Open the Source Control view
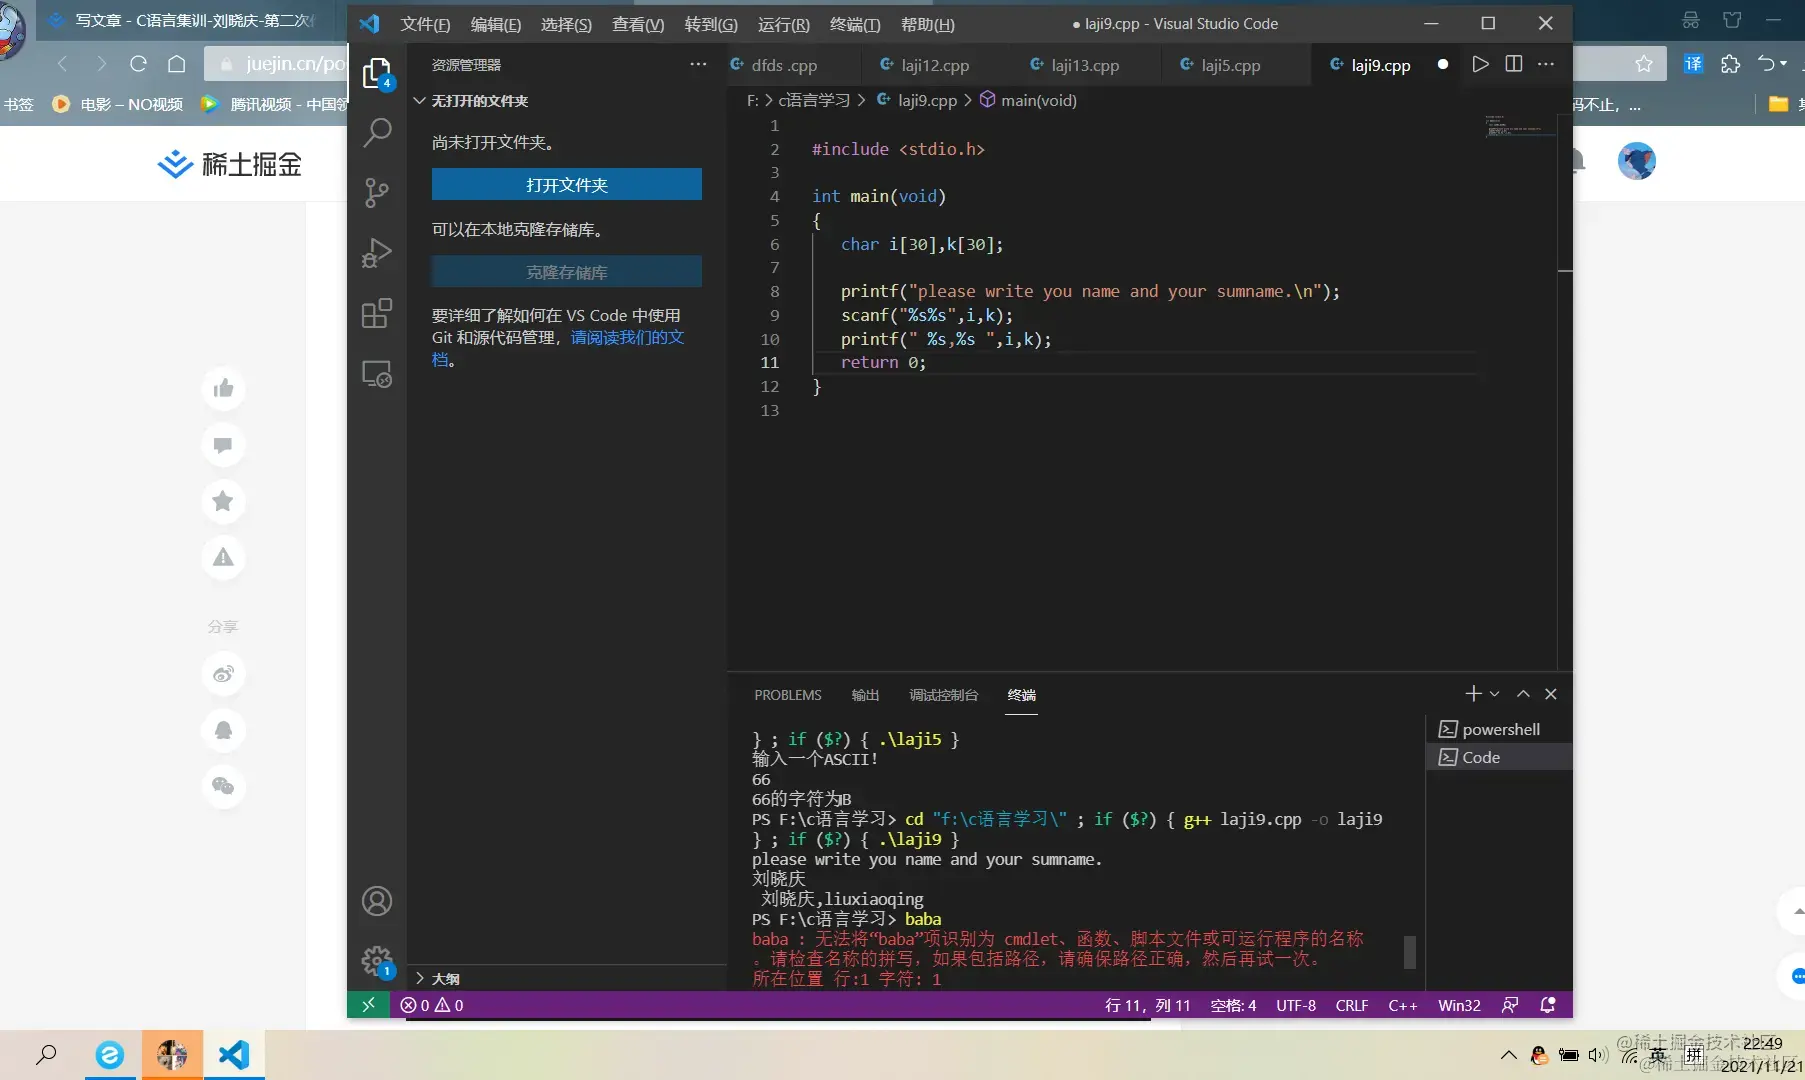The height and width of the screenshot is (1080, 1805). tap(377, 192)
